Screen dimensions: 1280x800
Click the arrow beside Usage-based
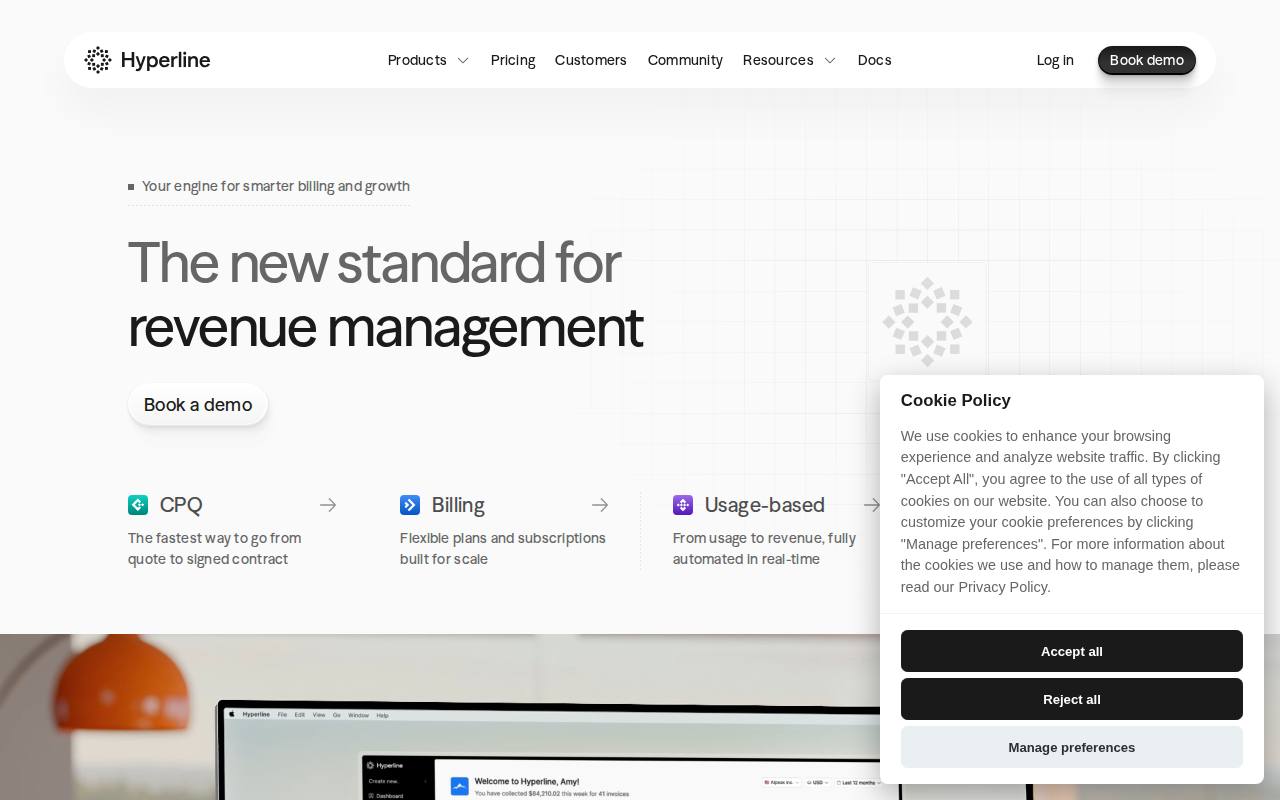pos(871,505)
